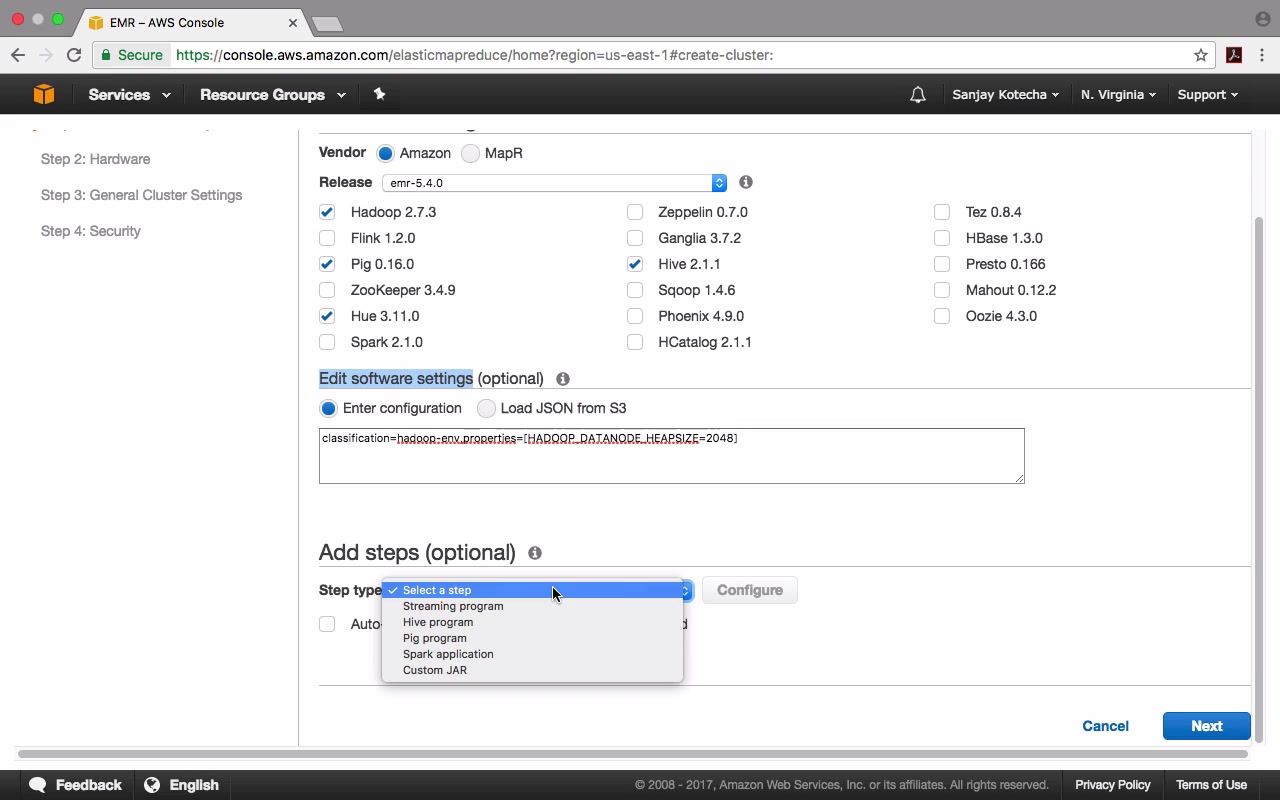The image size is (1280, 800).
Task: Uncheck the Pig 0.16.0 checkbox
Action: coord(327,264)
